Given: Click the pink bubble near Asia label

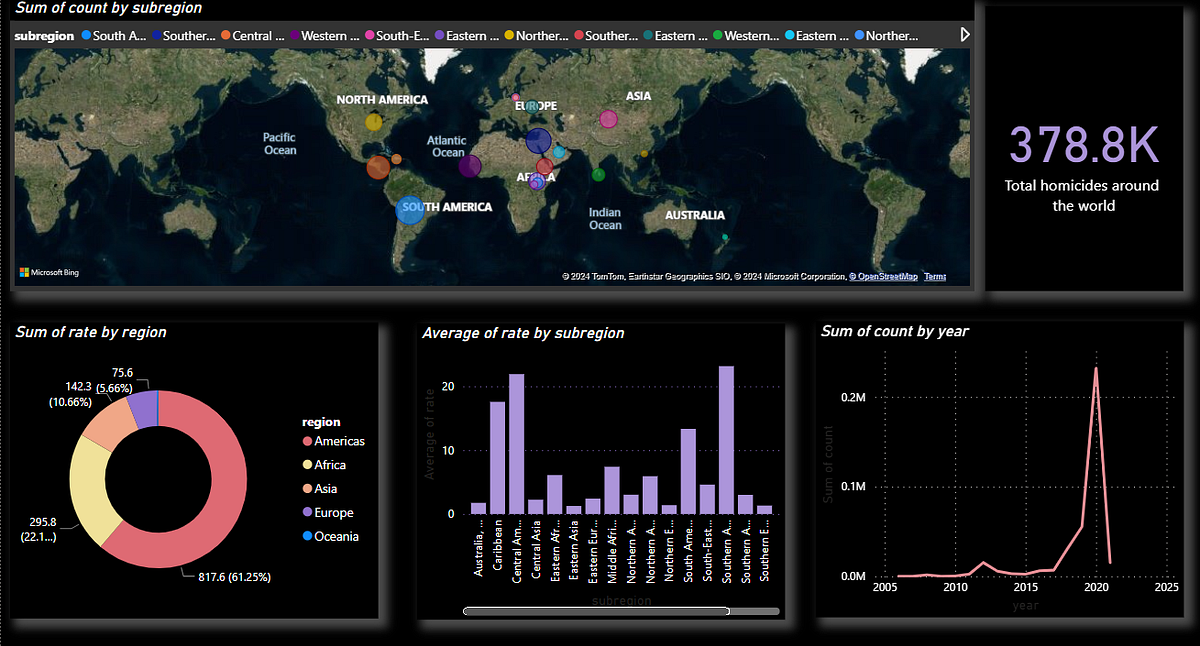Looking at the screenshot, I should click(609, 118).
